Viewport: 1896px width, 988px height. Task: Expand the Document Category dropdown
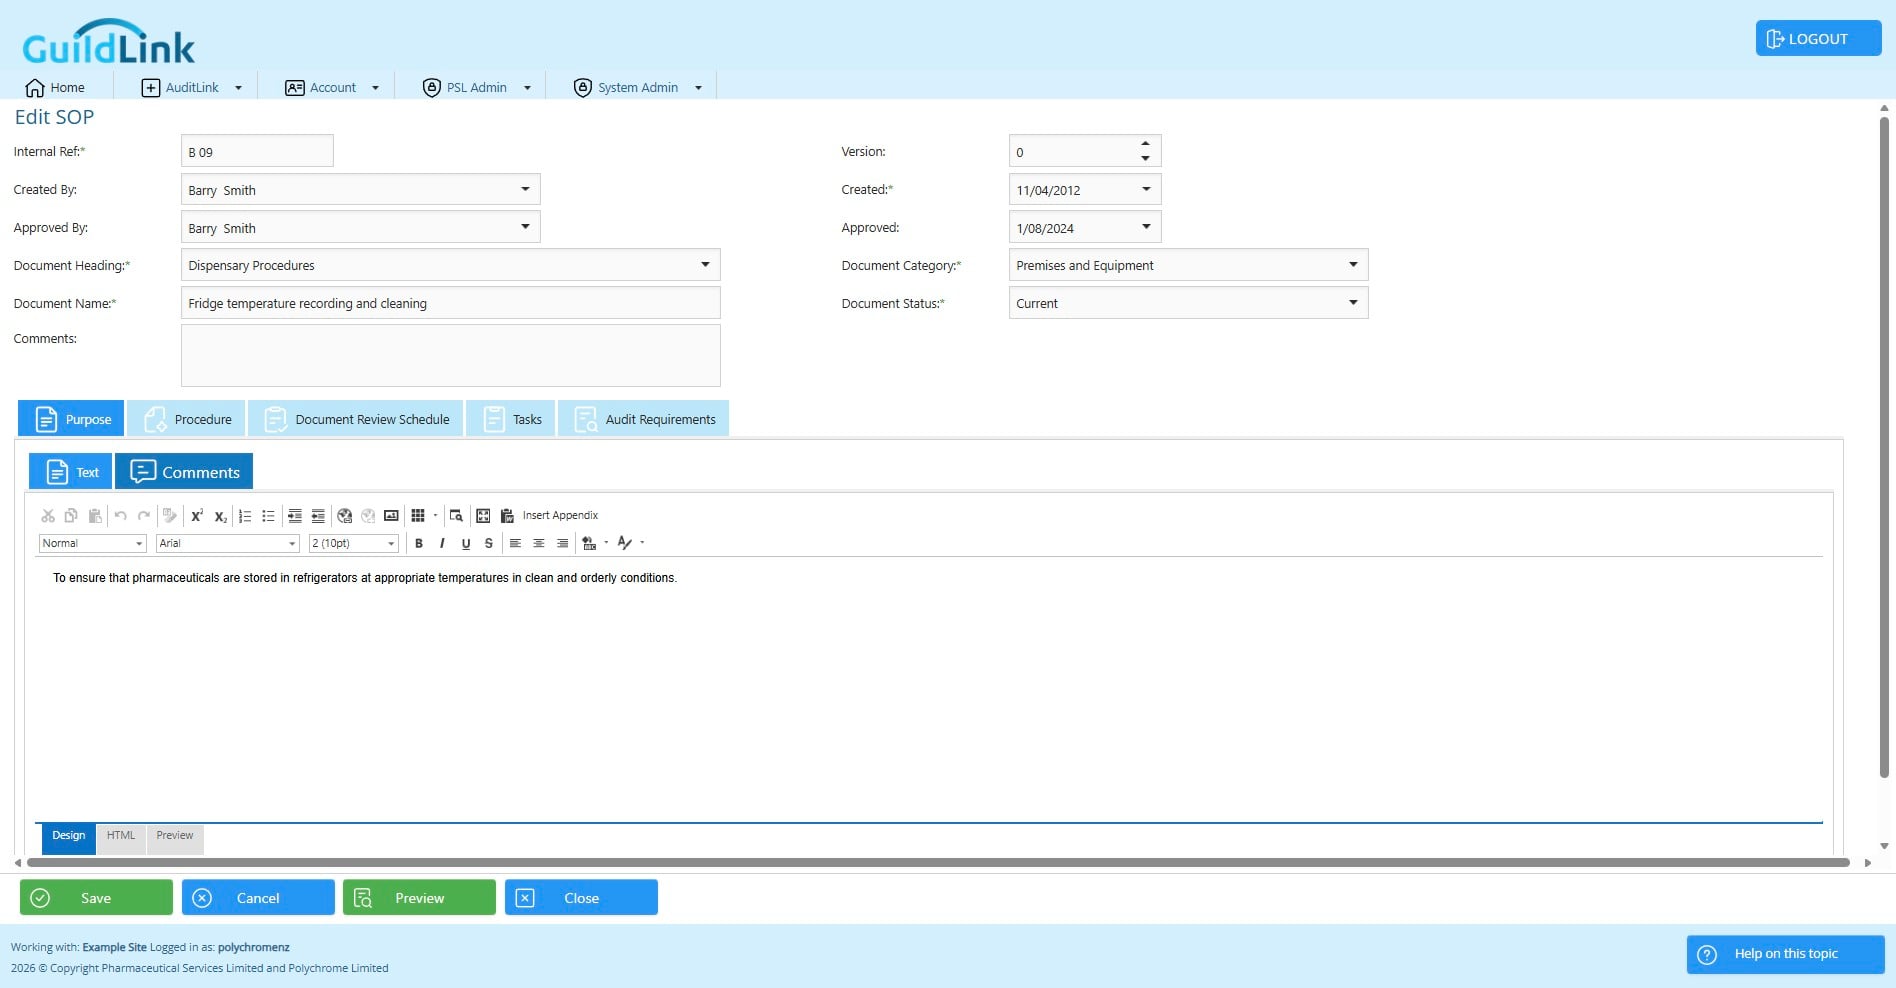pos(1353,265)
